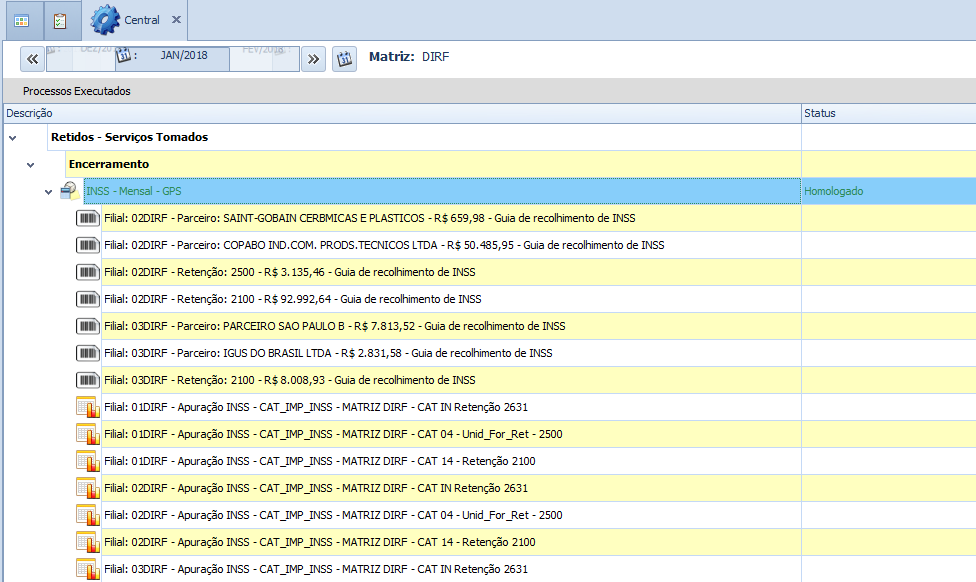Select the JAN/2018 period in timeline
Image resolution: width=976 pixels, height=582 pixels.
(x=183, y=56)
